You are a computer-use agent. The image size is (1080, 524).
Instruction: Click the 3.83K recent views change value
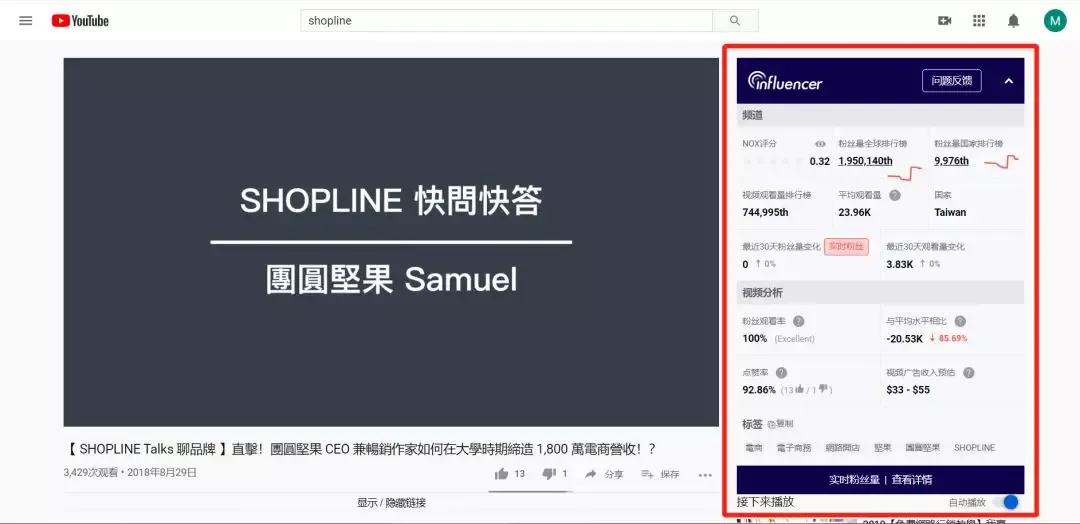pyautogui.click(x=900, y=264)
